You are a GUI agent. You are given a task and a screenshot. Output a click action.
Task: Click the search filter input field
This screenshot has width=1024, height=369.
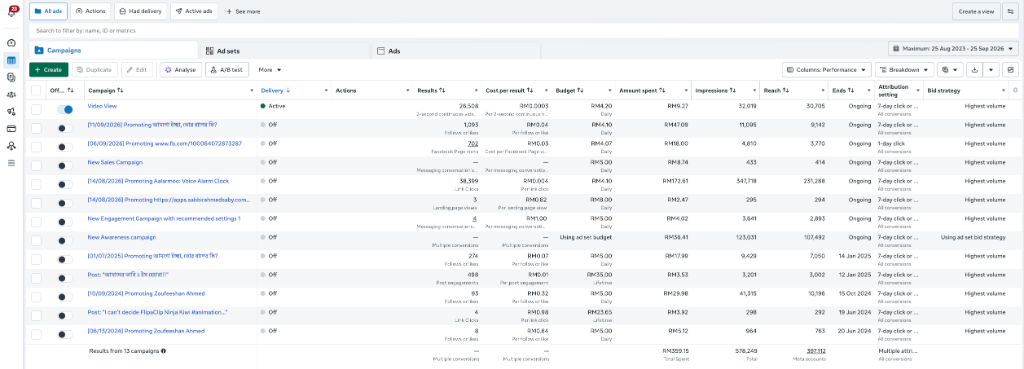[524, 31]
